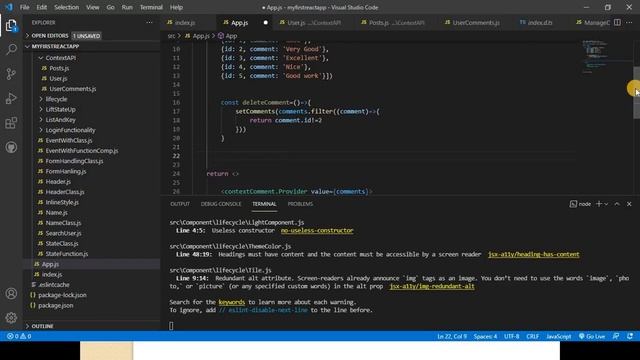Open the Edit menu
This screenshot has height=360, width=640.
(x=42, y=7)
